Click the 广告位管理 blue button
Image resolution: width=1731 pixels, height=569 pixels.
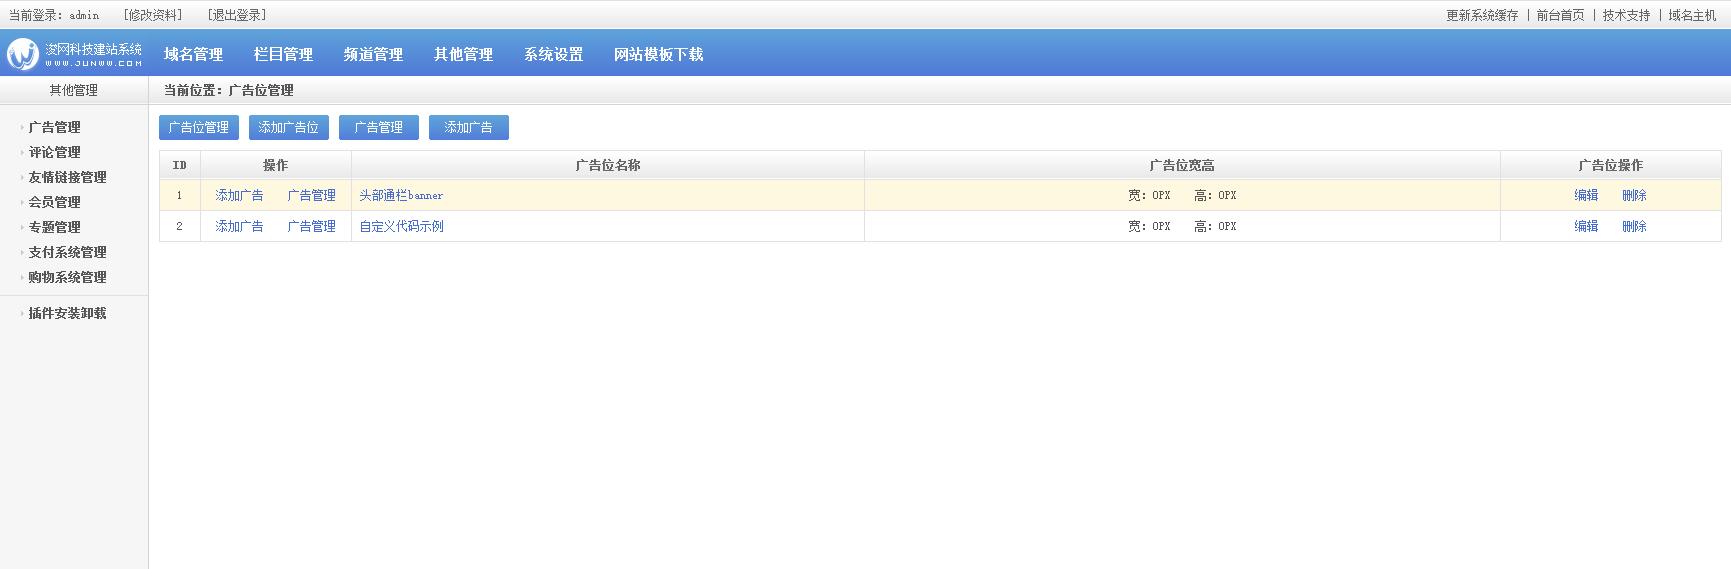(x=198, y=127)
